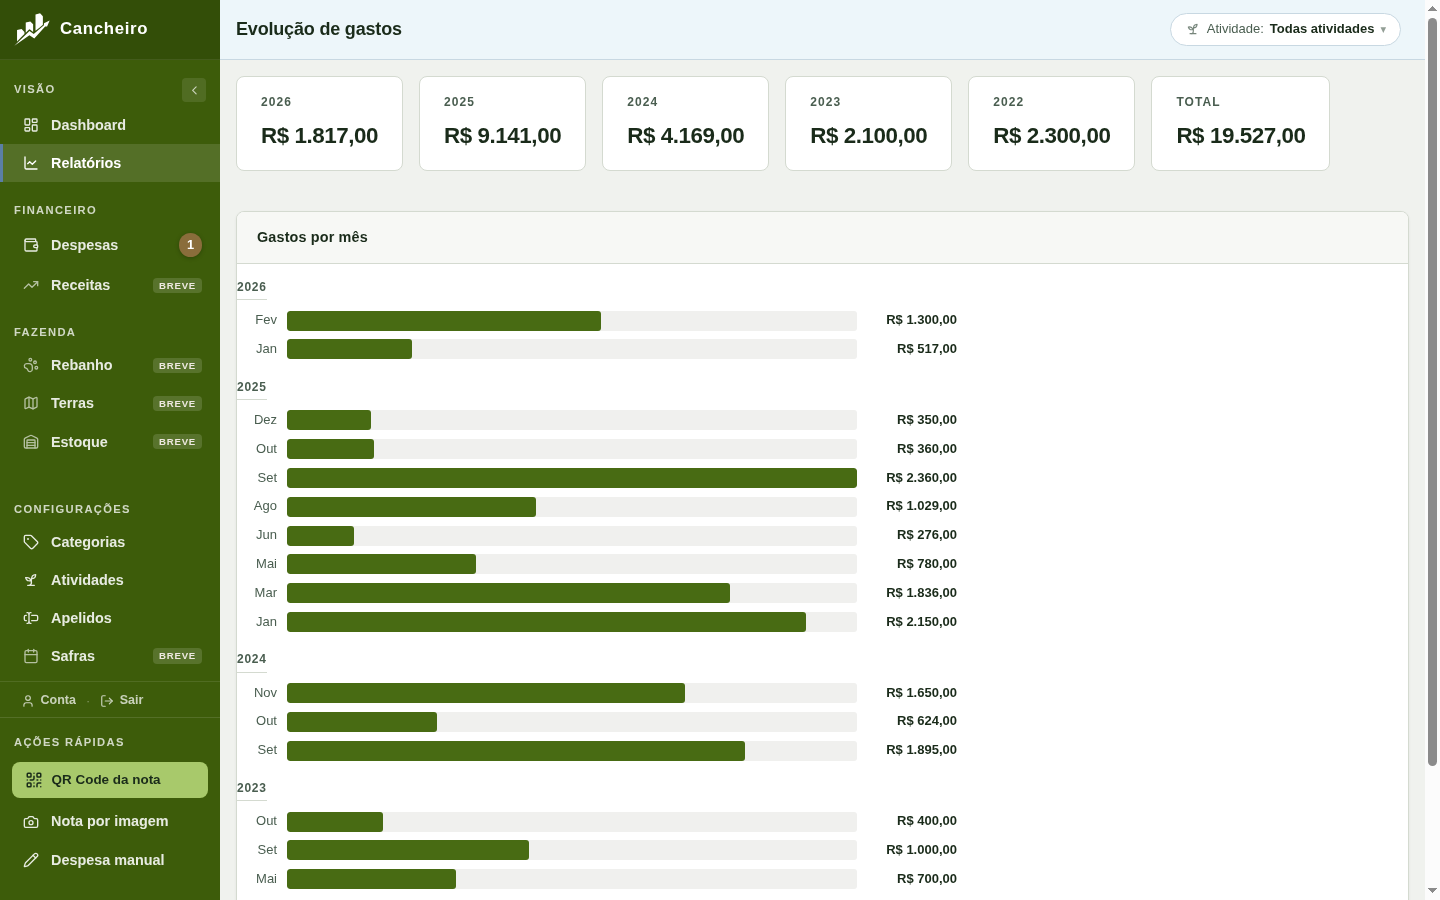The image size is (1440, 900).
Task: Click the Nov 2024 bar row value R$ 1.650,00
Action: (921, 693)
